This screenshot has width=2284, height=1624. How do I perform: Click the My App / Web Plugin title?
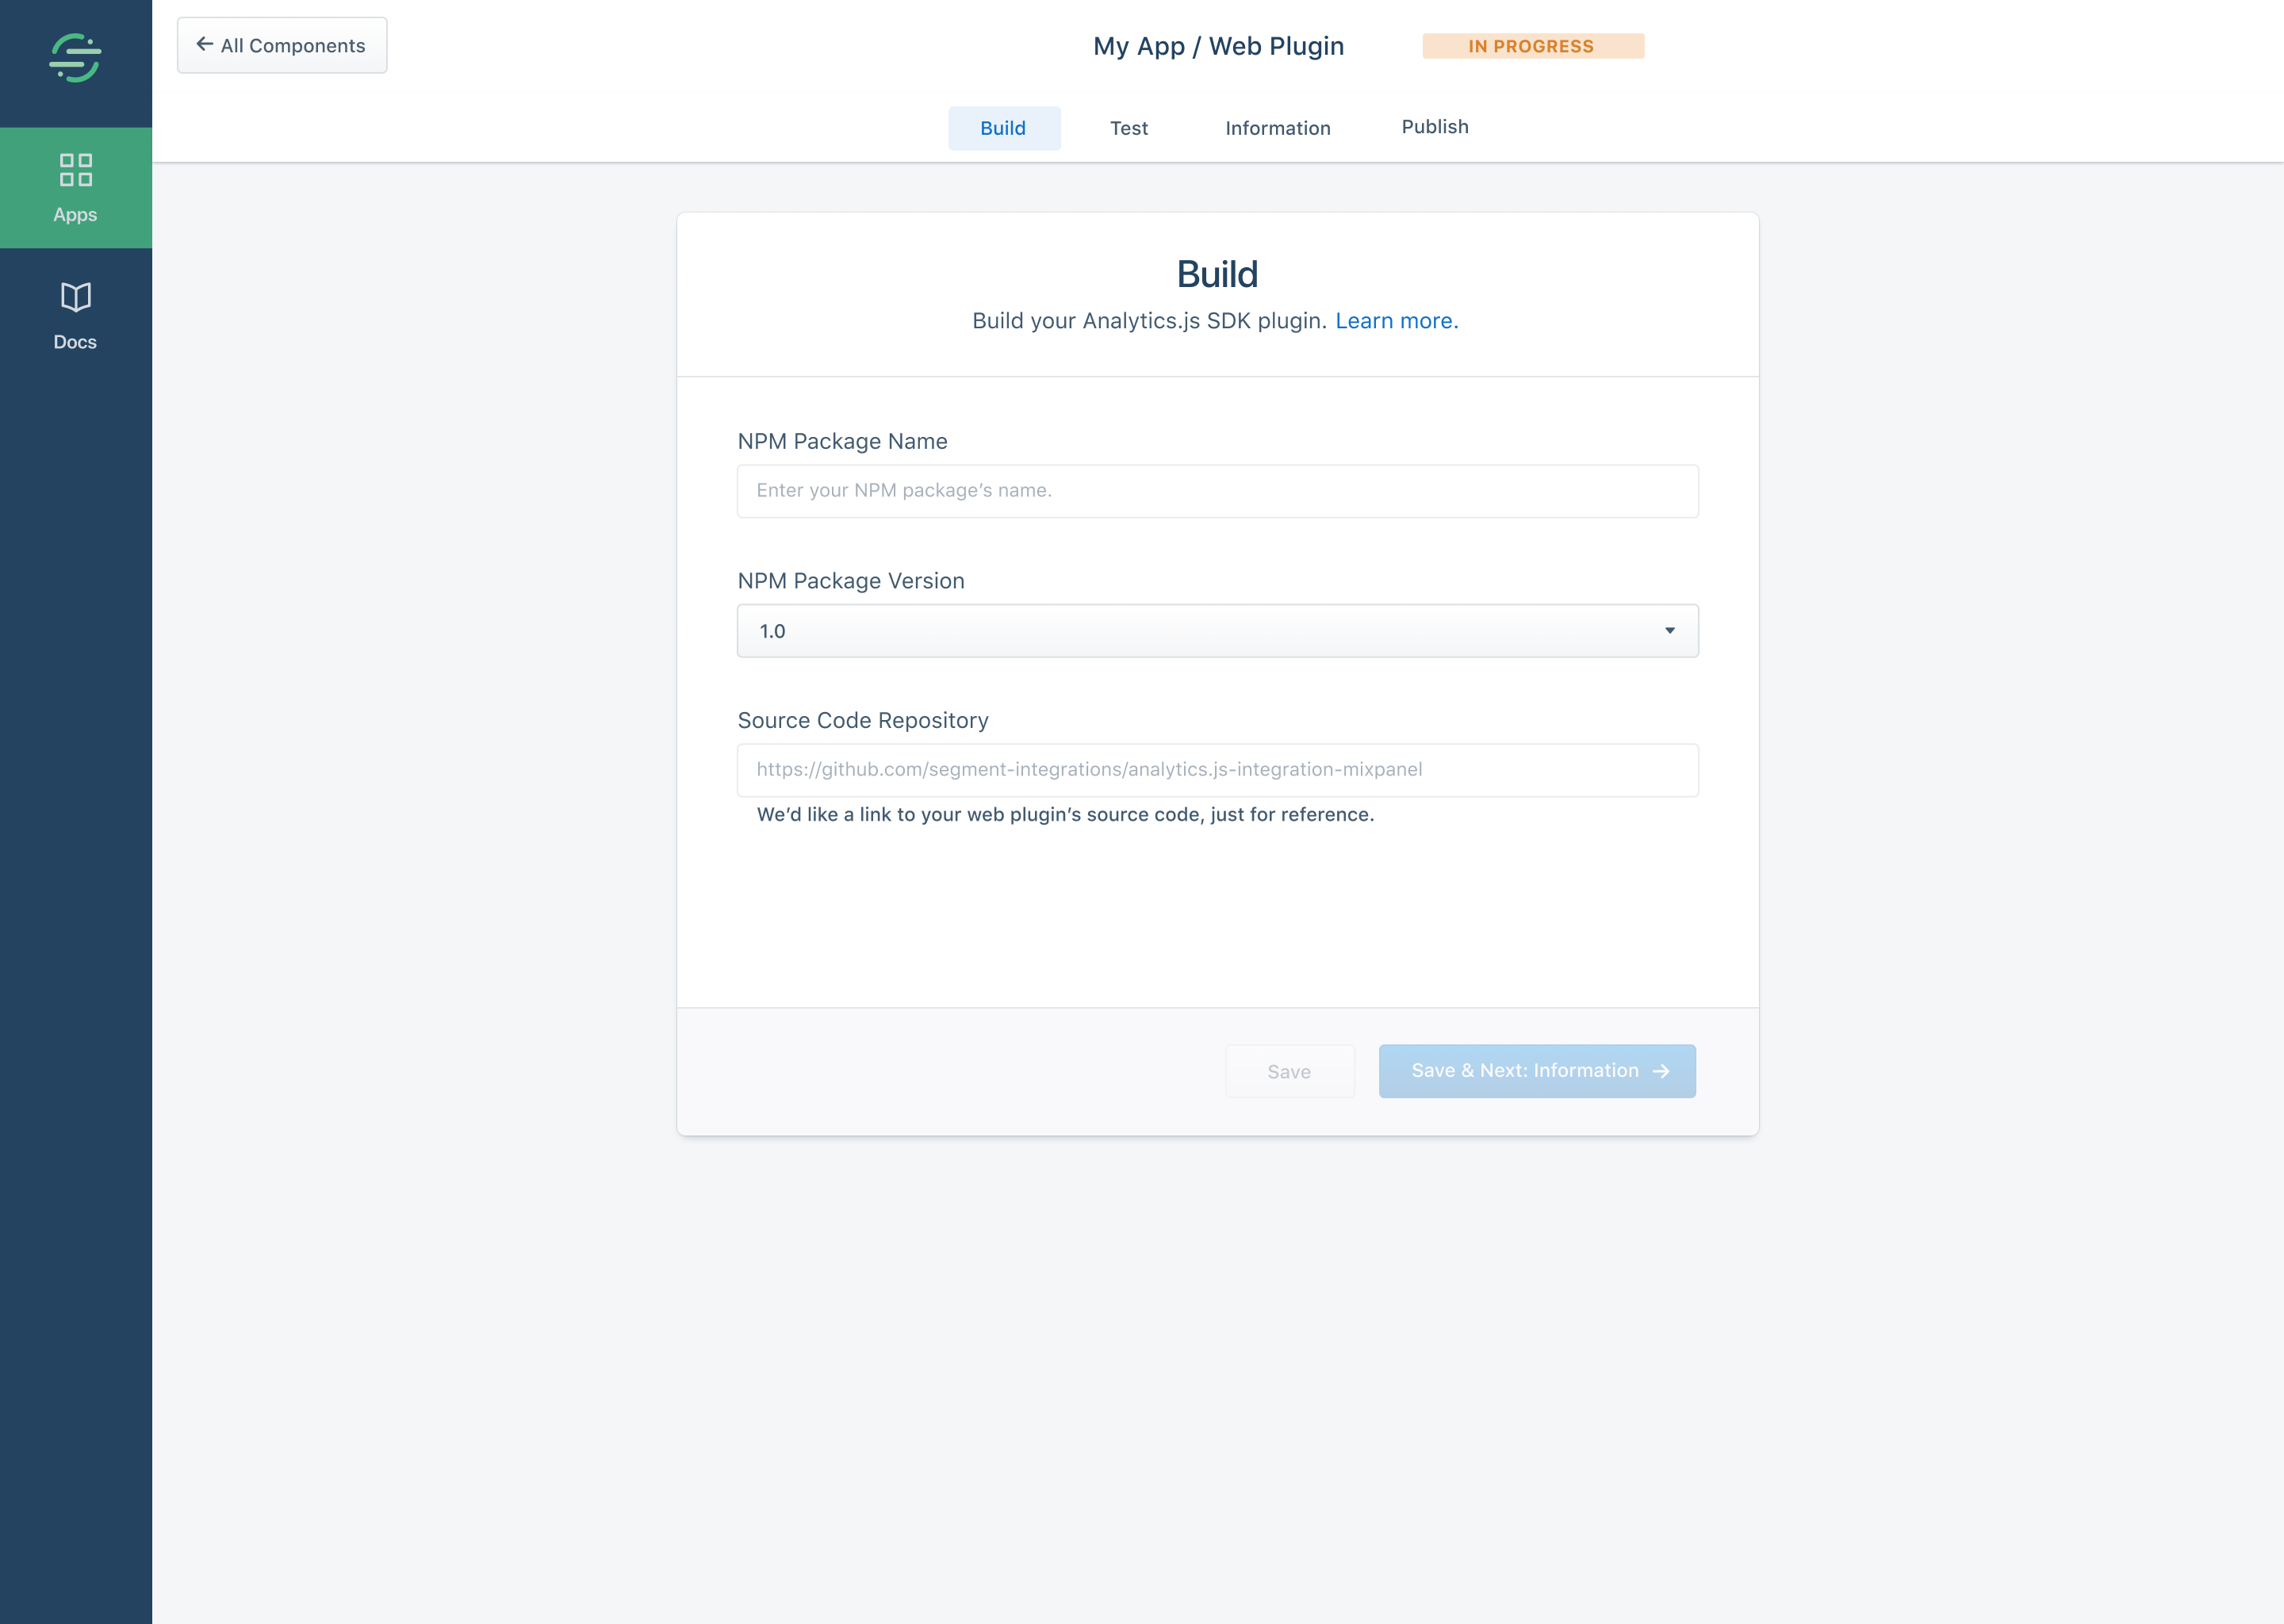[x=1217, y=46]
